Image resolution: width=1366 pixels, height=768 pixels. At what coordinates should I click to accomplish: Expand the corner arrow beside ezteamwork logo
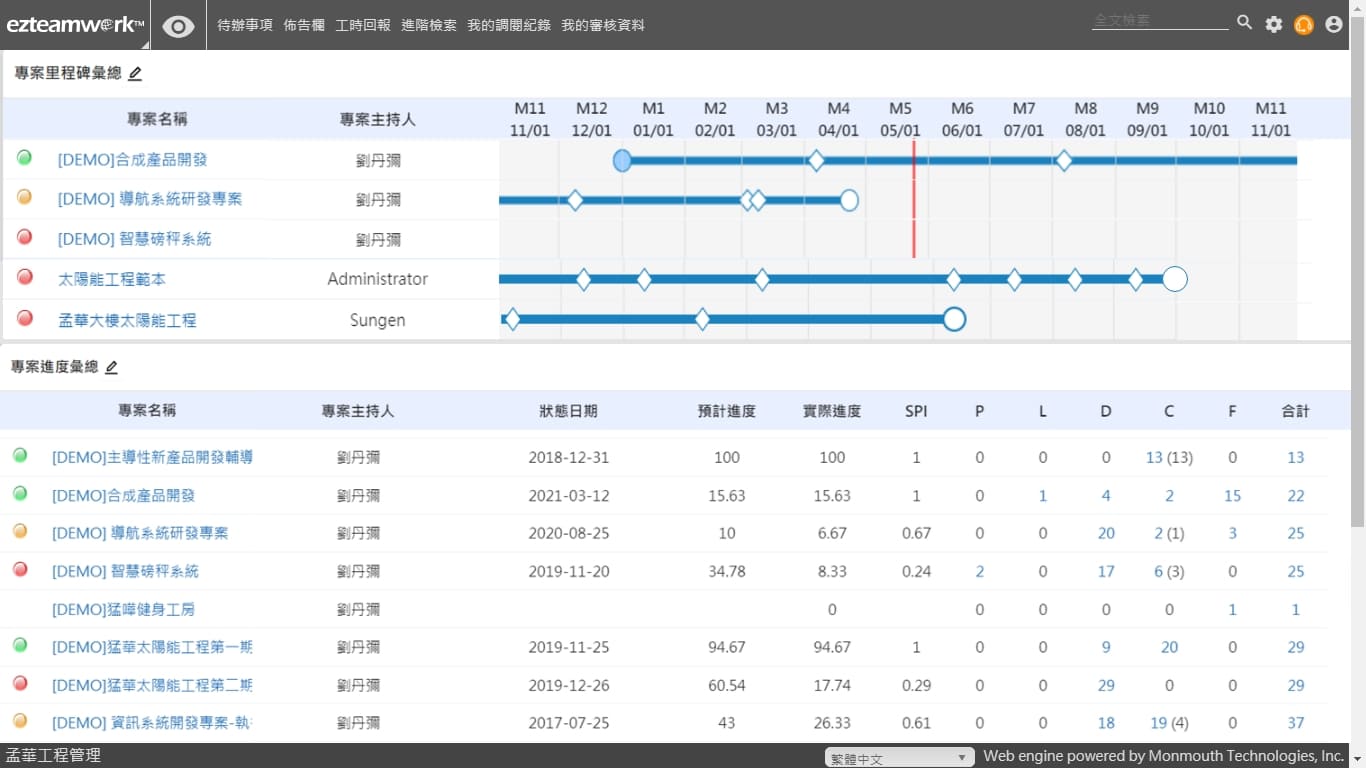146,44
